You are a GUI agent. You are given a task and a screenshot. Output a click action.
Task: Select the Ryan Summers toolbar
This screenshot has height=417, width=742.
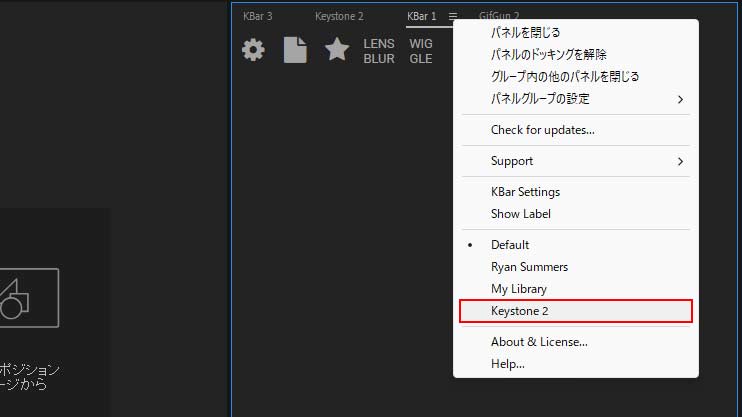pyautogui.click(x=575, y=267)
